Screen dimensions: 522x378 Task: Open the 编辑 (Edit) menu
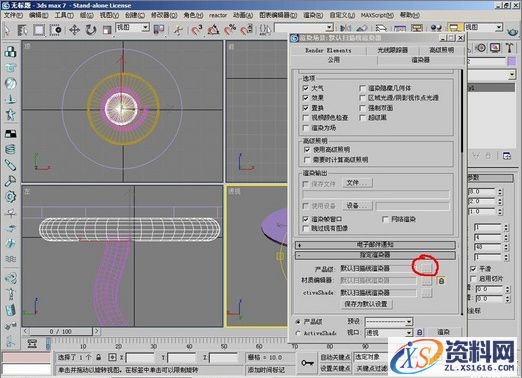click(38, 15)
